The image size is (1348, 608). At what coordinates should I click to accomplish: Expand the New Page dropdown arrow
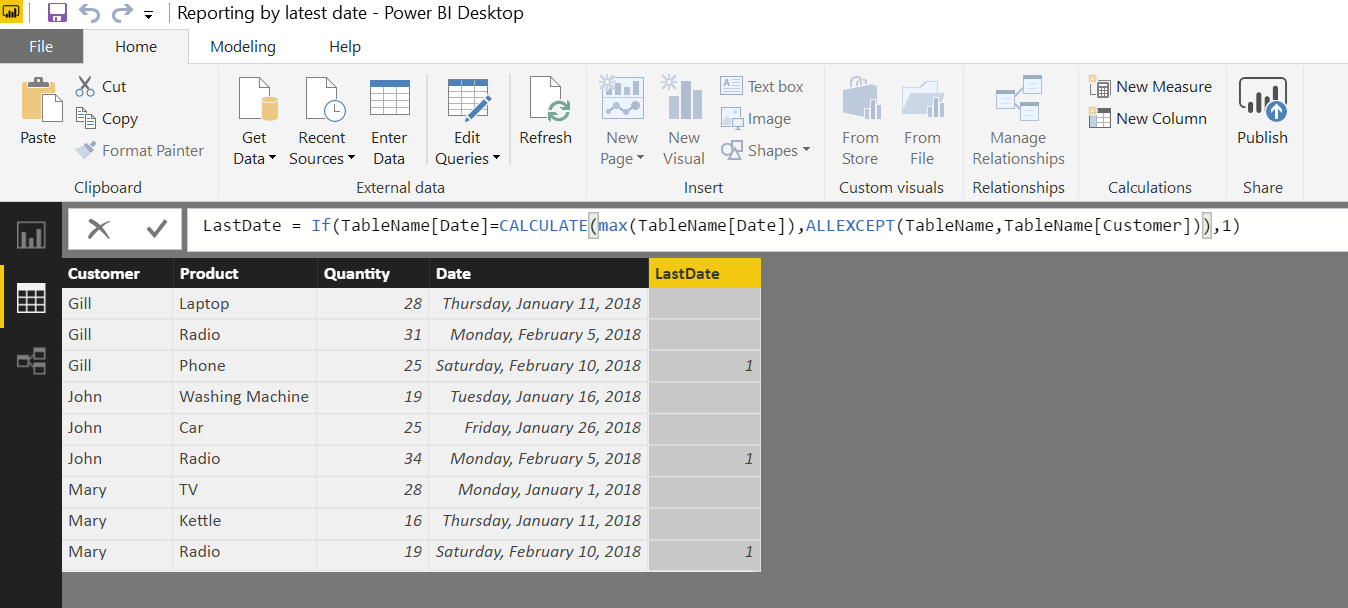tap(640, 159)
